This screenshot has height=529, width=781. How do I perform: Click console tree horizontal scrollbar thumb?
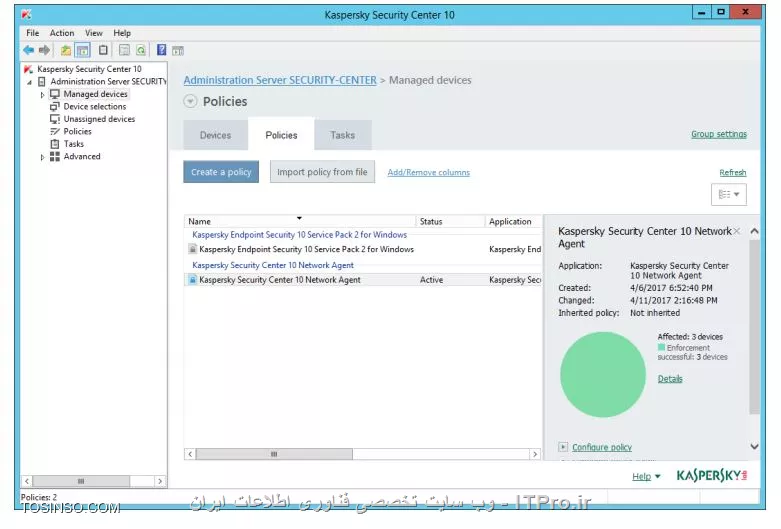81,481
